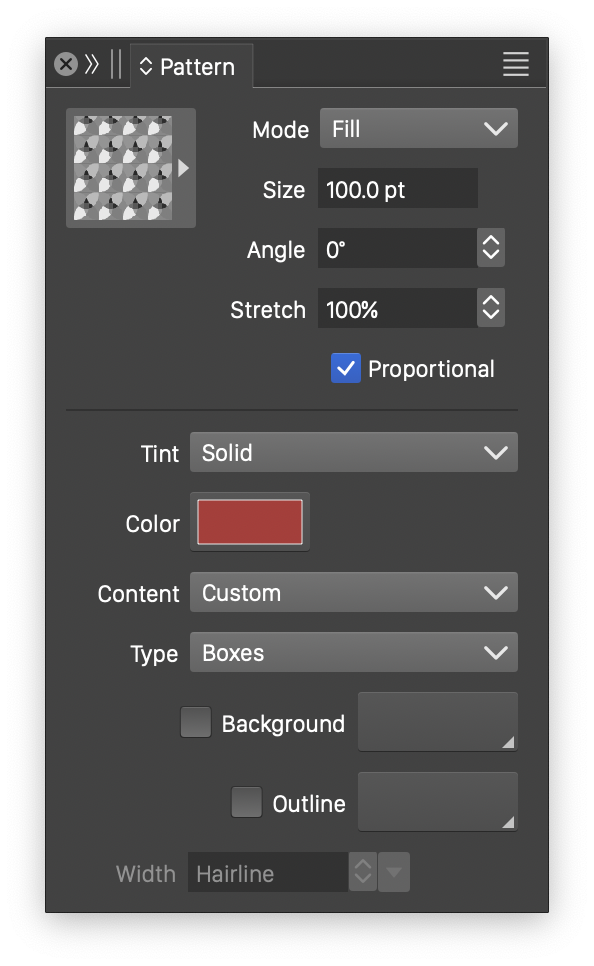Open the Mode dropdown set to Fill
The image size is (594, 966).
(x=418, y=128)
